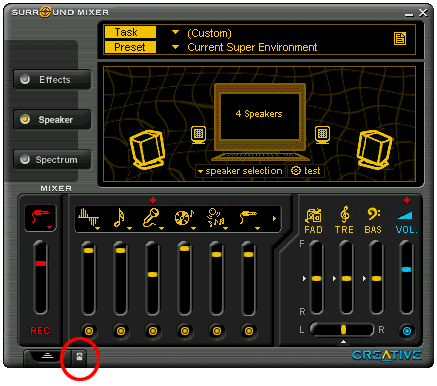Select the line-in plug source icon

(249, 218)
